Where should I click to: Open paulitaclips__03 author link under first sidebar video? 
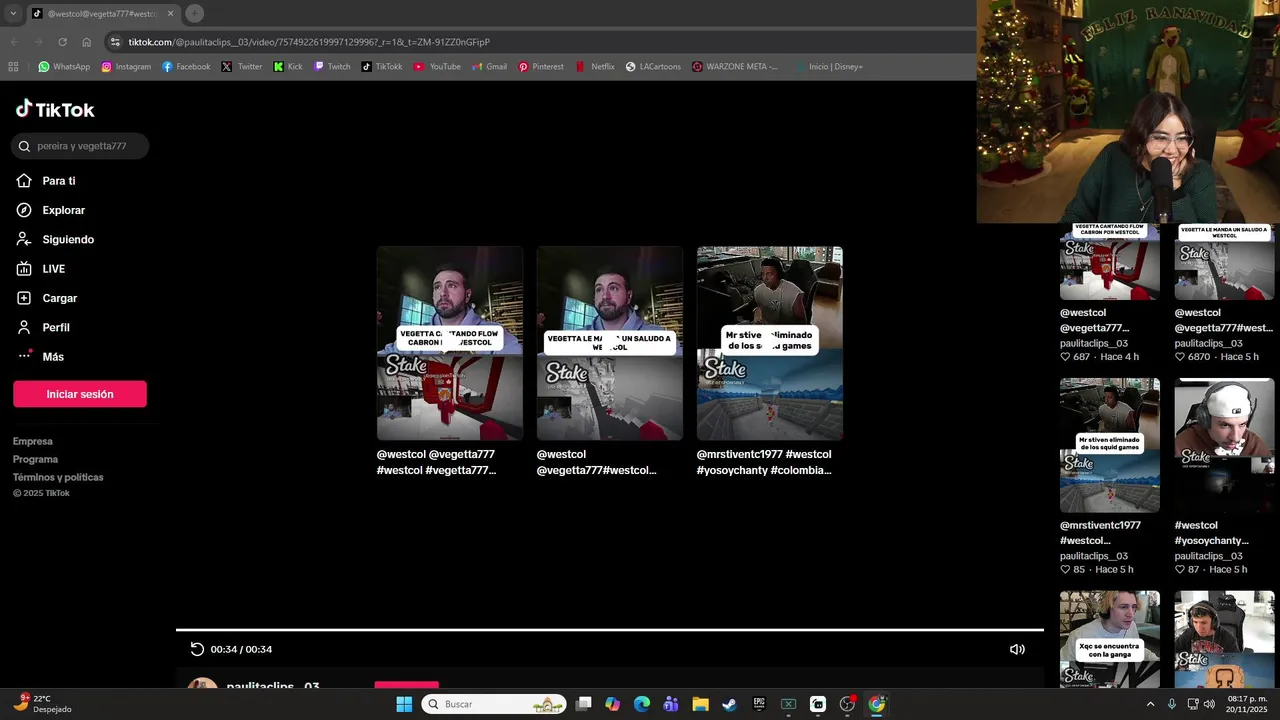1094,343
